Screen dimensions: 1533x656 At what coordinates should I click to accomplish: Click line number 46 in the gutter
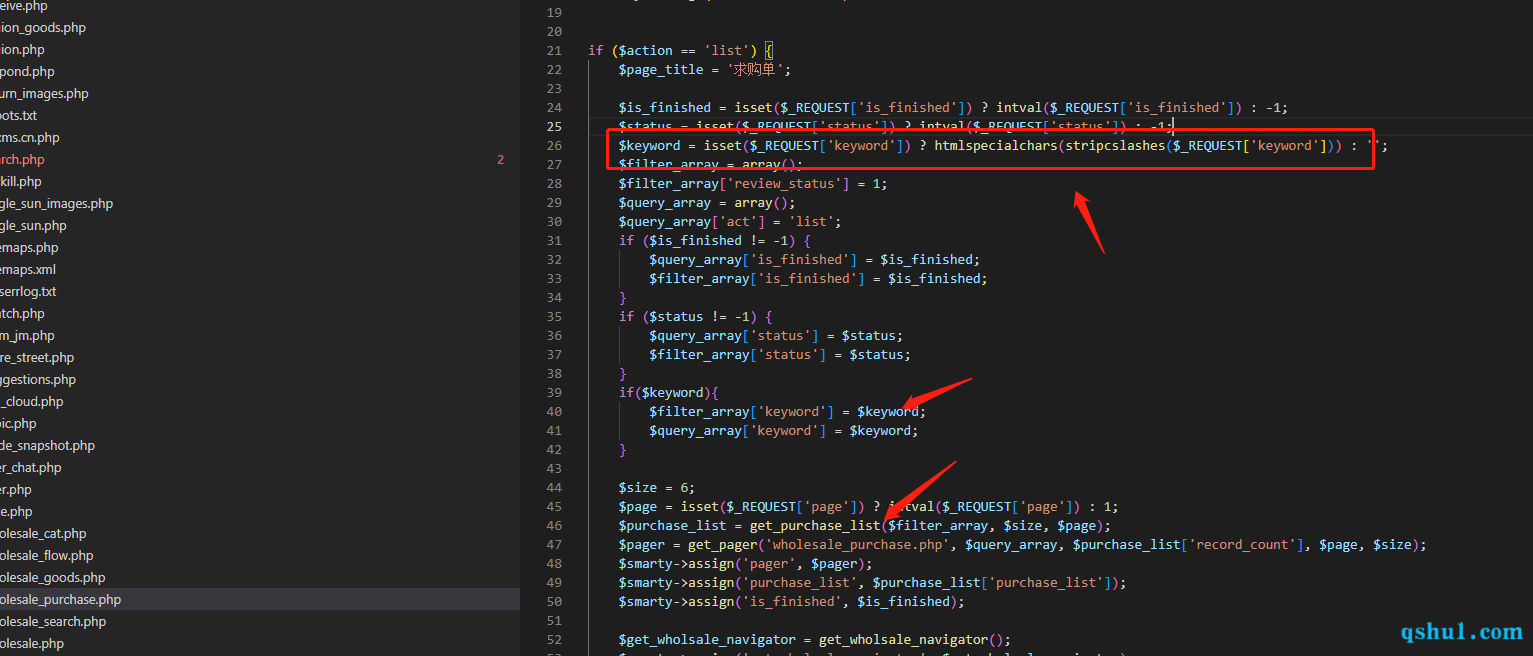tap(554, 526)
